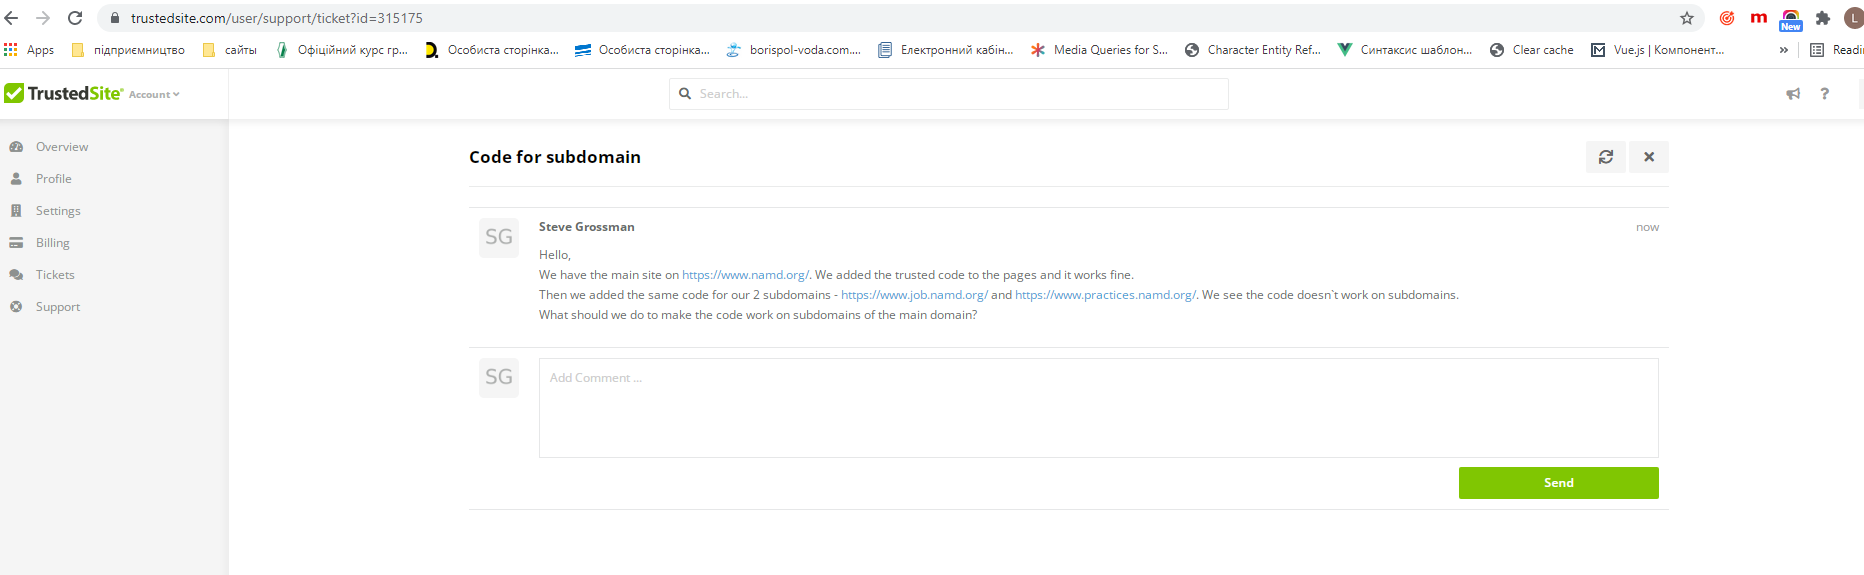The image size is (1864, 575).
Task: Show more bookmarks via the chevron
Action: pyautogui.click(x=1783, y=50)
